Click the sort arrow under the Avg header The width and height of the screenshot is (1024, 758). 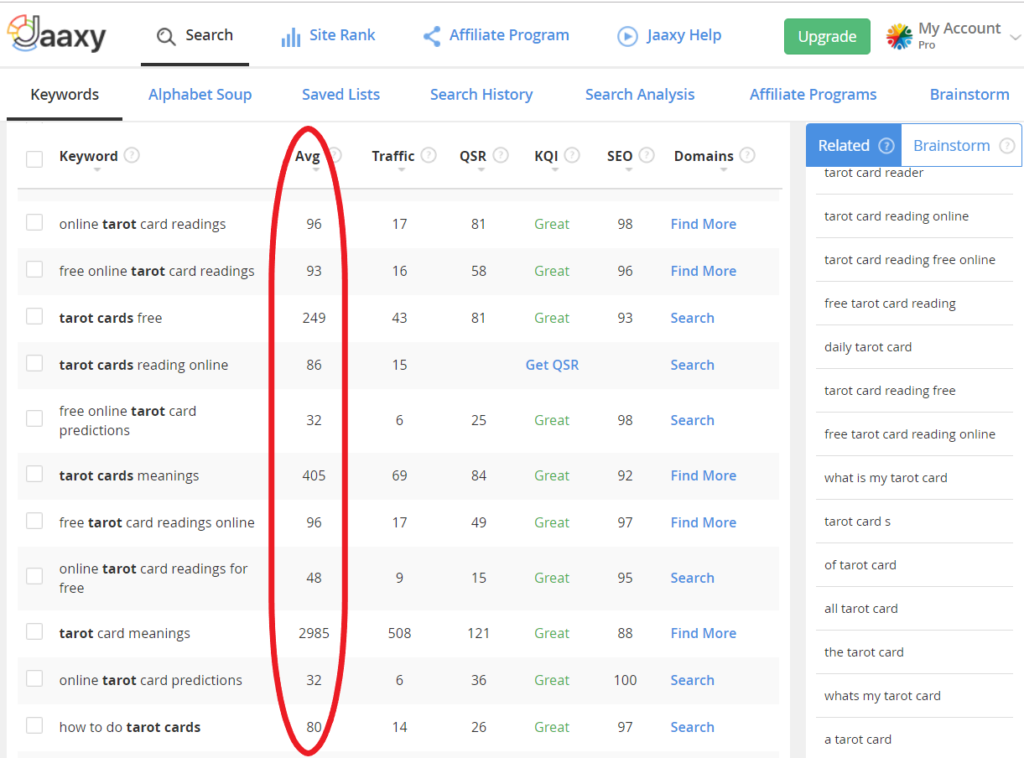pyautogui.click(x=316, y=170)
